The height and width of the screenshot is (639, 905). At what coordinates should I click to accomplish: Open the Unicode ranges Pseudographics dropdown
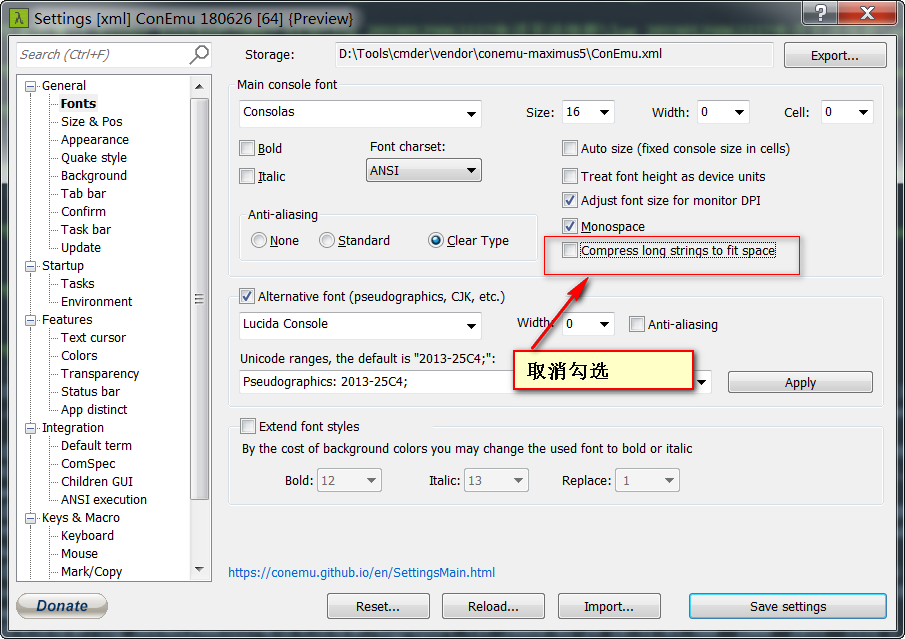[702, 382]
